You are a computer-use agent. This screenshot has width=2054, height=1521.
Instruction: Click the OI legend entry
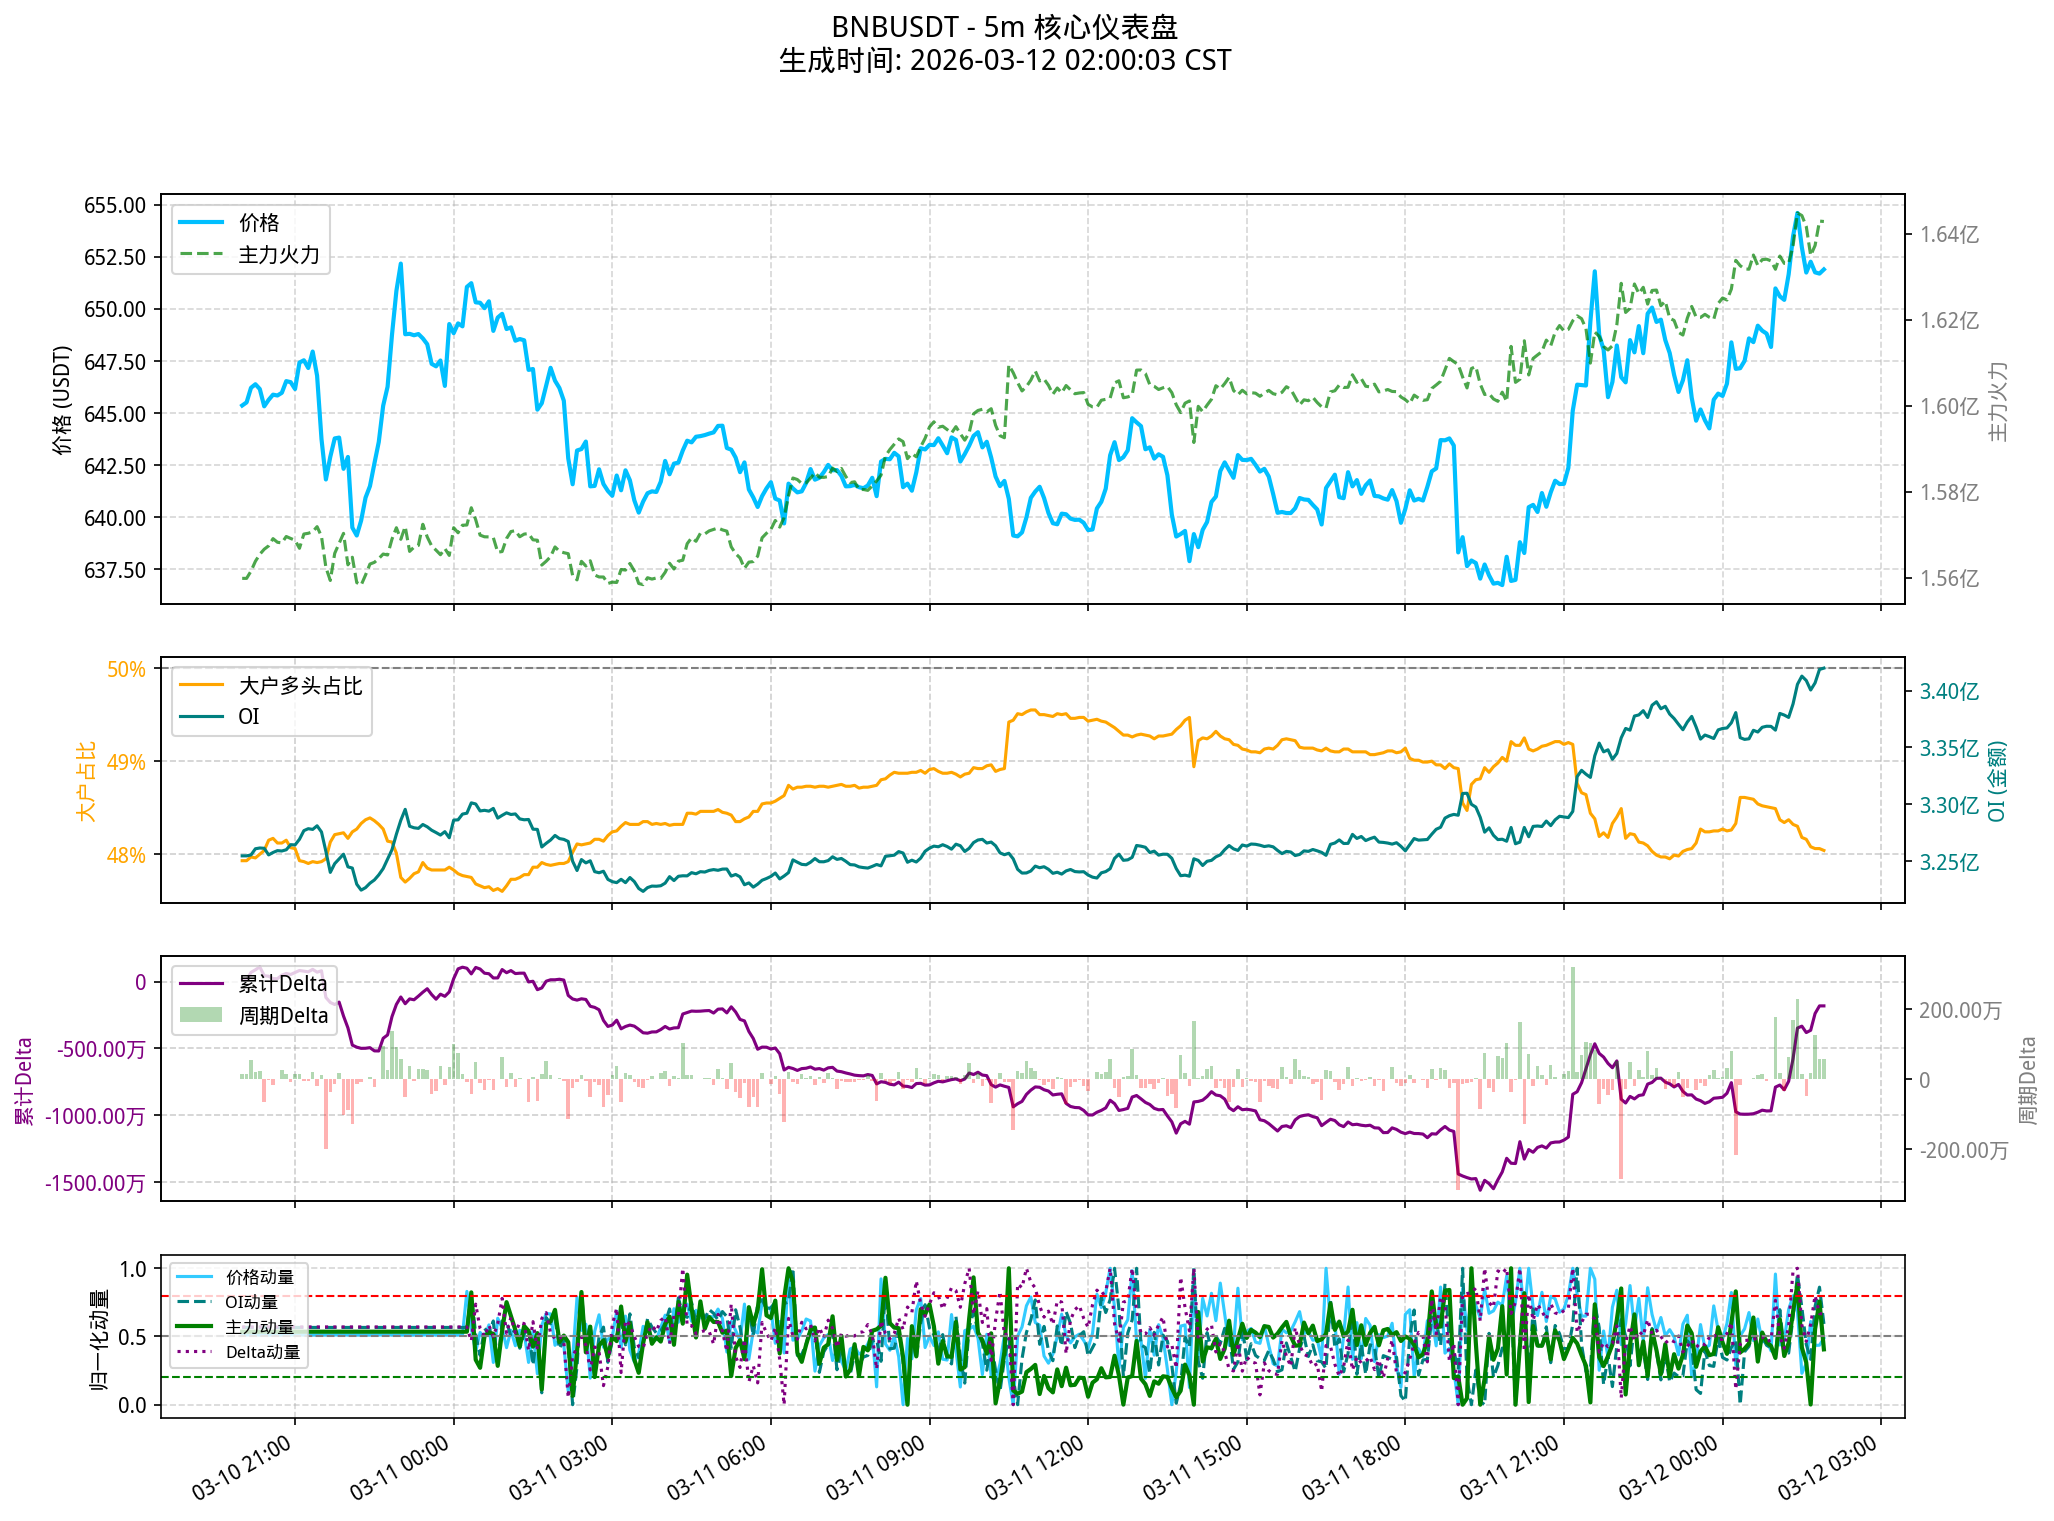coord(248,717)
